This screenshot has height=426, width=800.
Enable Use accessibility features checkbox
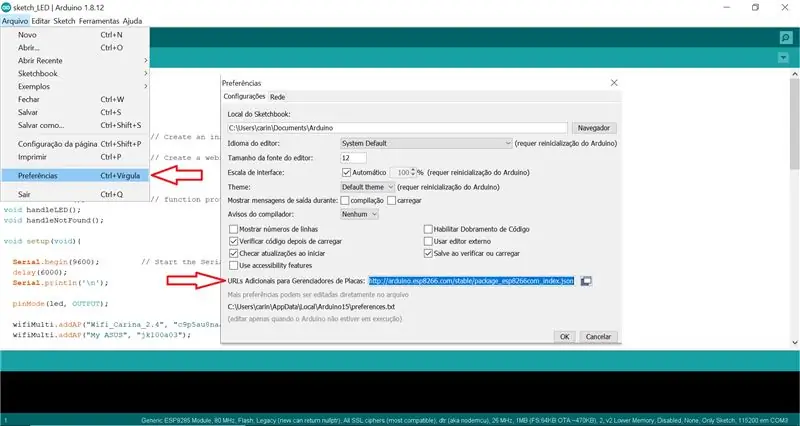(x=233, y=265)
